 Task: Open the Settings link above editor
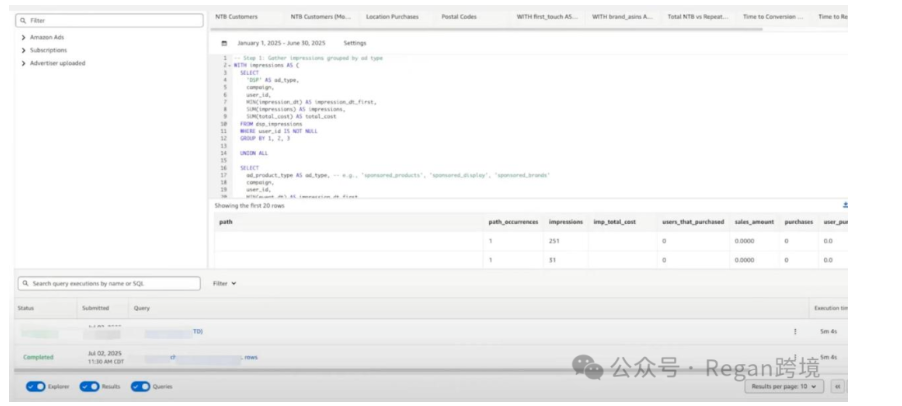pyautogui.click(x=354, y=44)
